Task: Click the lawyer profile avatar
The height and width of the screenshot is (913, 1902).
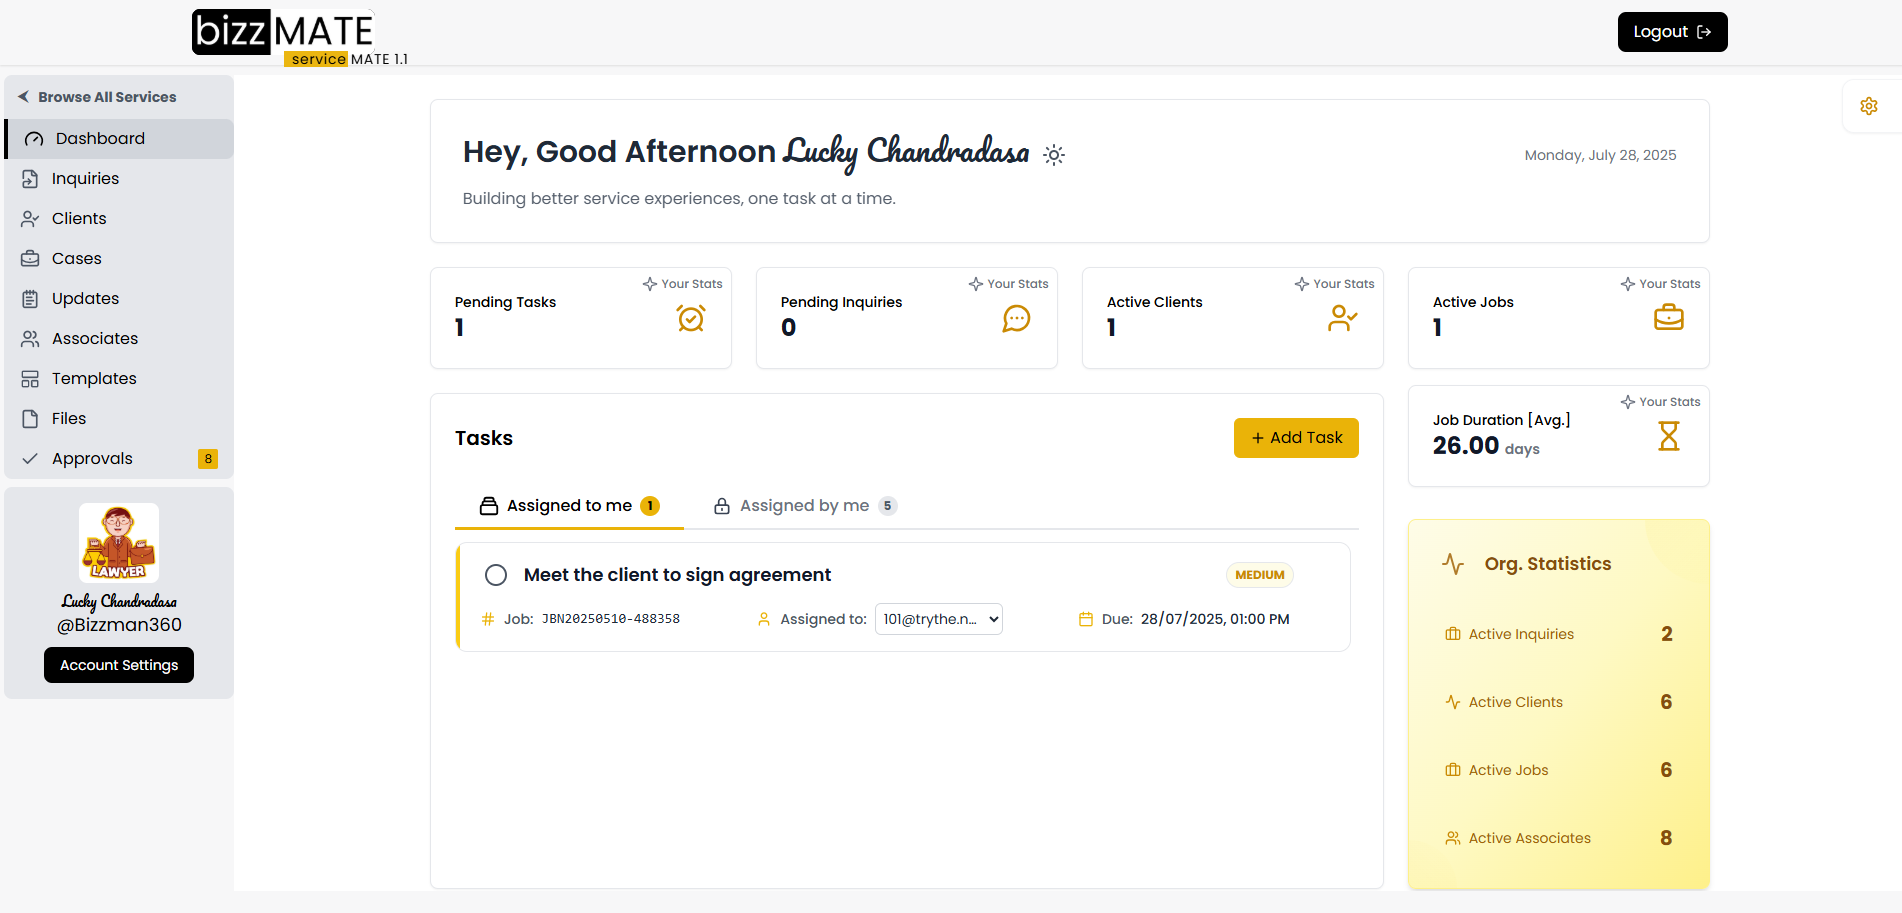Action: pyautogui.click(x=119, y=543)
